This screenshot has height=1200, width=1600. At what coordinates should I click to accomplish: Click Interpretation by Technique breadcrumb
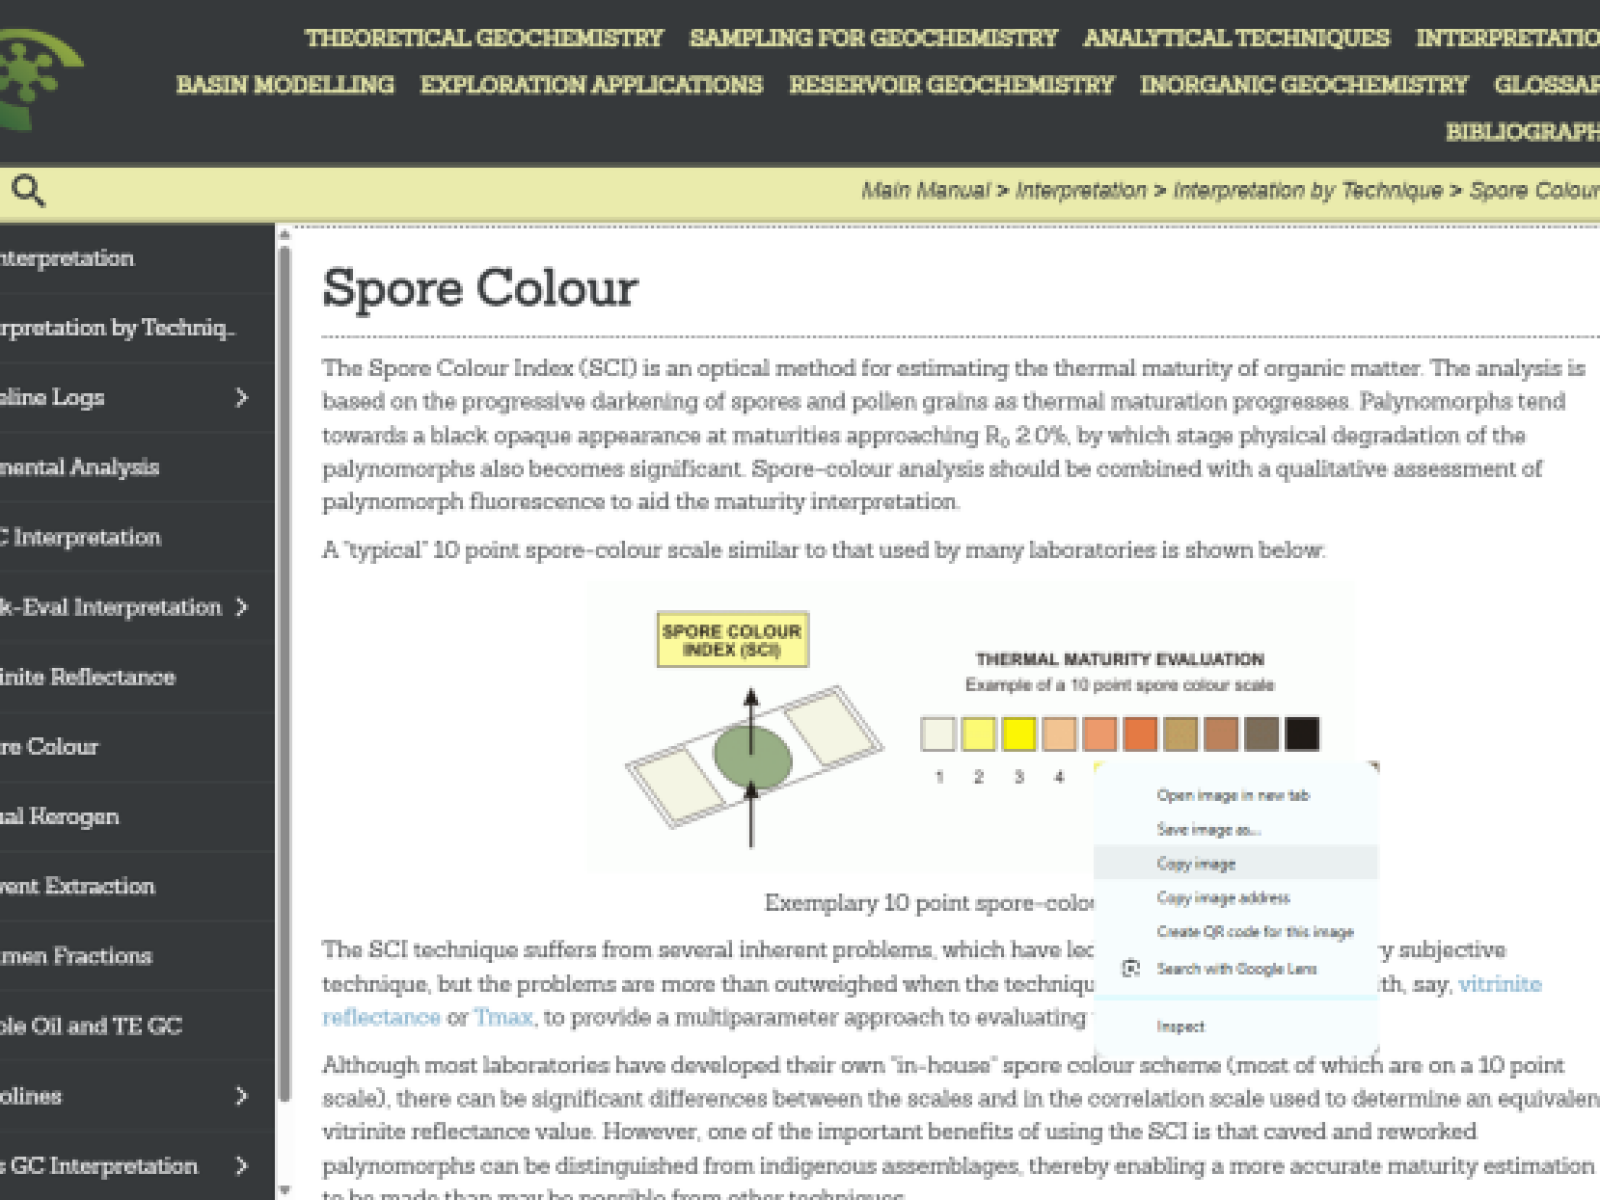pos(1307,190)
